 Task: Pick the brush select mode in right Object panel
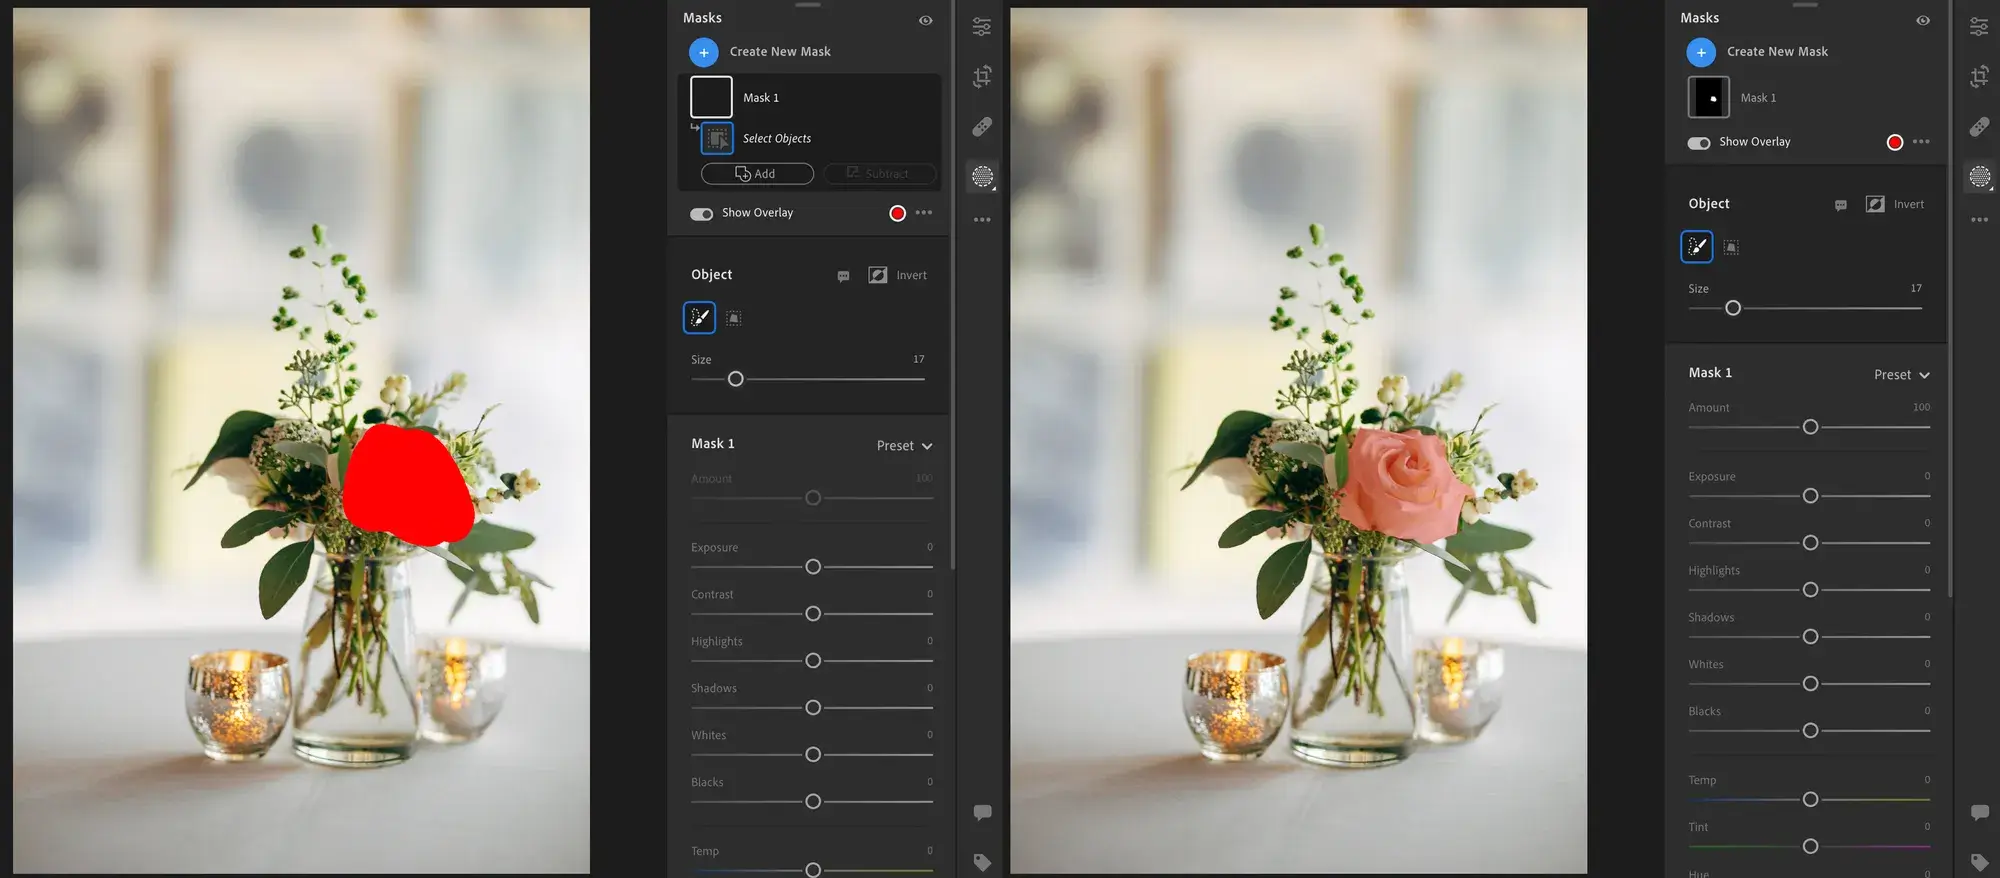click(1696, 247)
